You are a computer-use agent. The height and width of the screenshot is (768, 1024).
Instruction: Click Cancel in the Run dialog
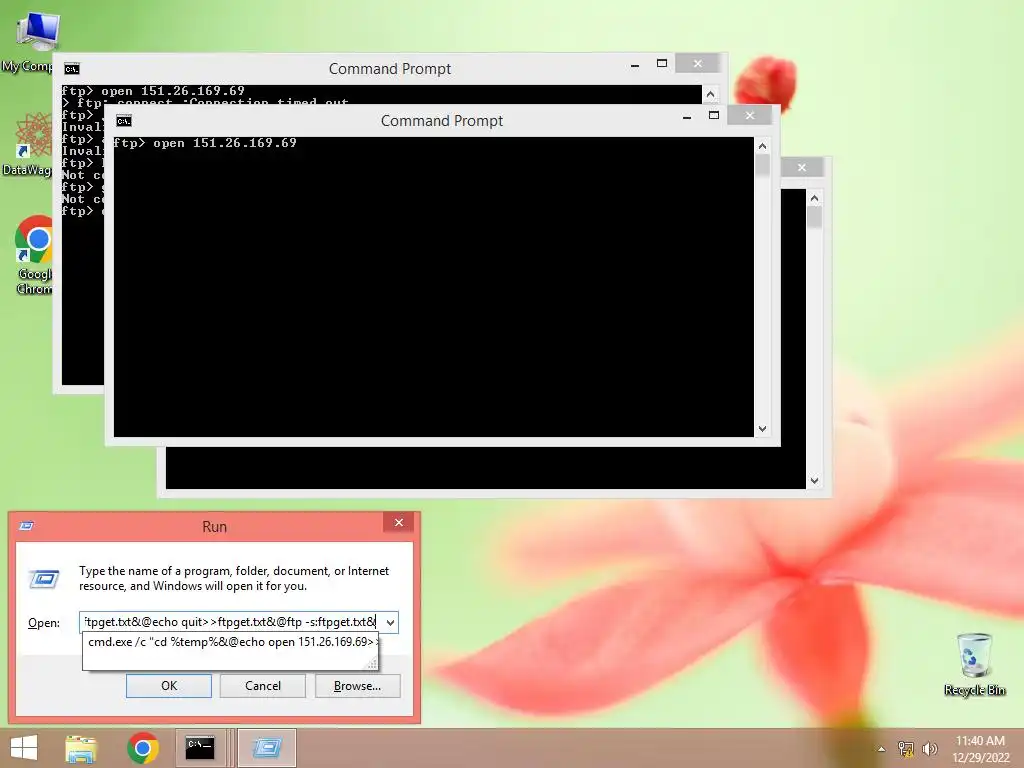(x=263, y=686)
